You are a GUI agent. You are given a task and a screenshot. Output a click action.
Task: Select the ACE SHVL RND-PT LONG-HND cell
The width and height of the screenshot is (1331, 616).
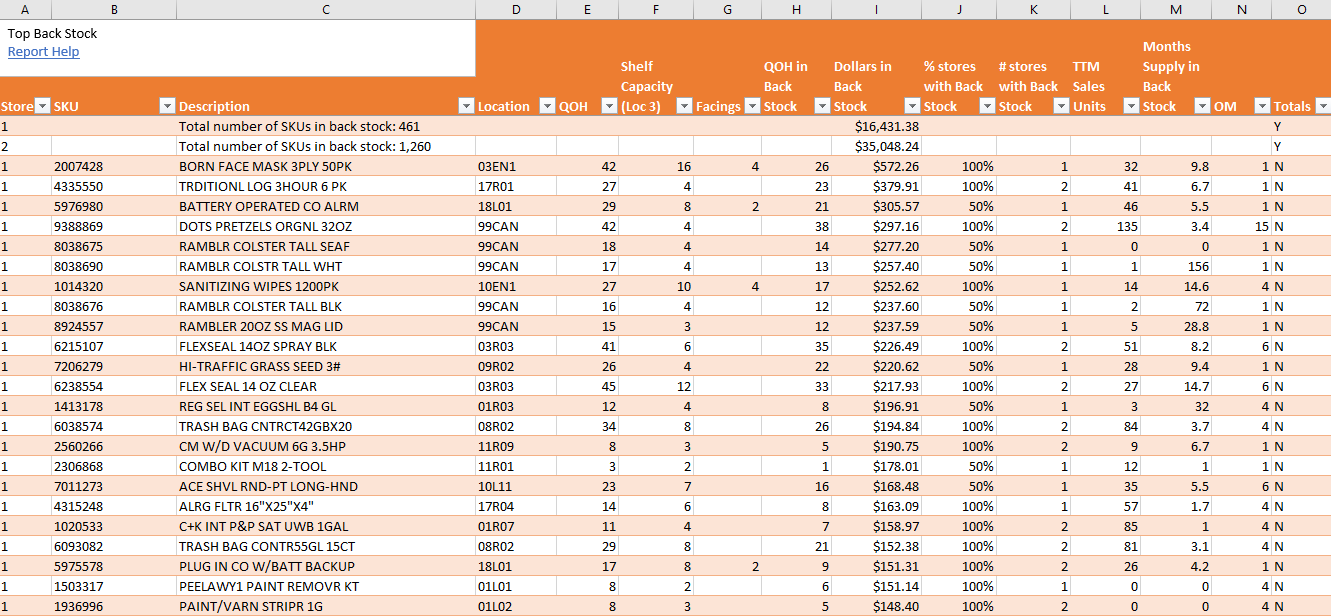326,486
